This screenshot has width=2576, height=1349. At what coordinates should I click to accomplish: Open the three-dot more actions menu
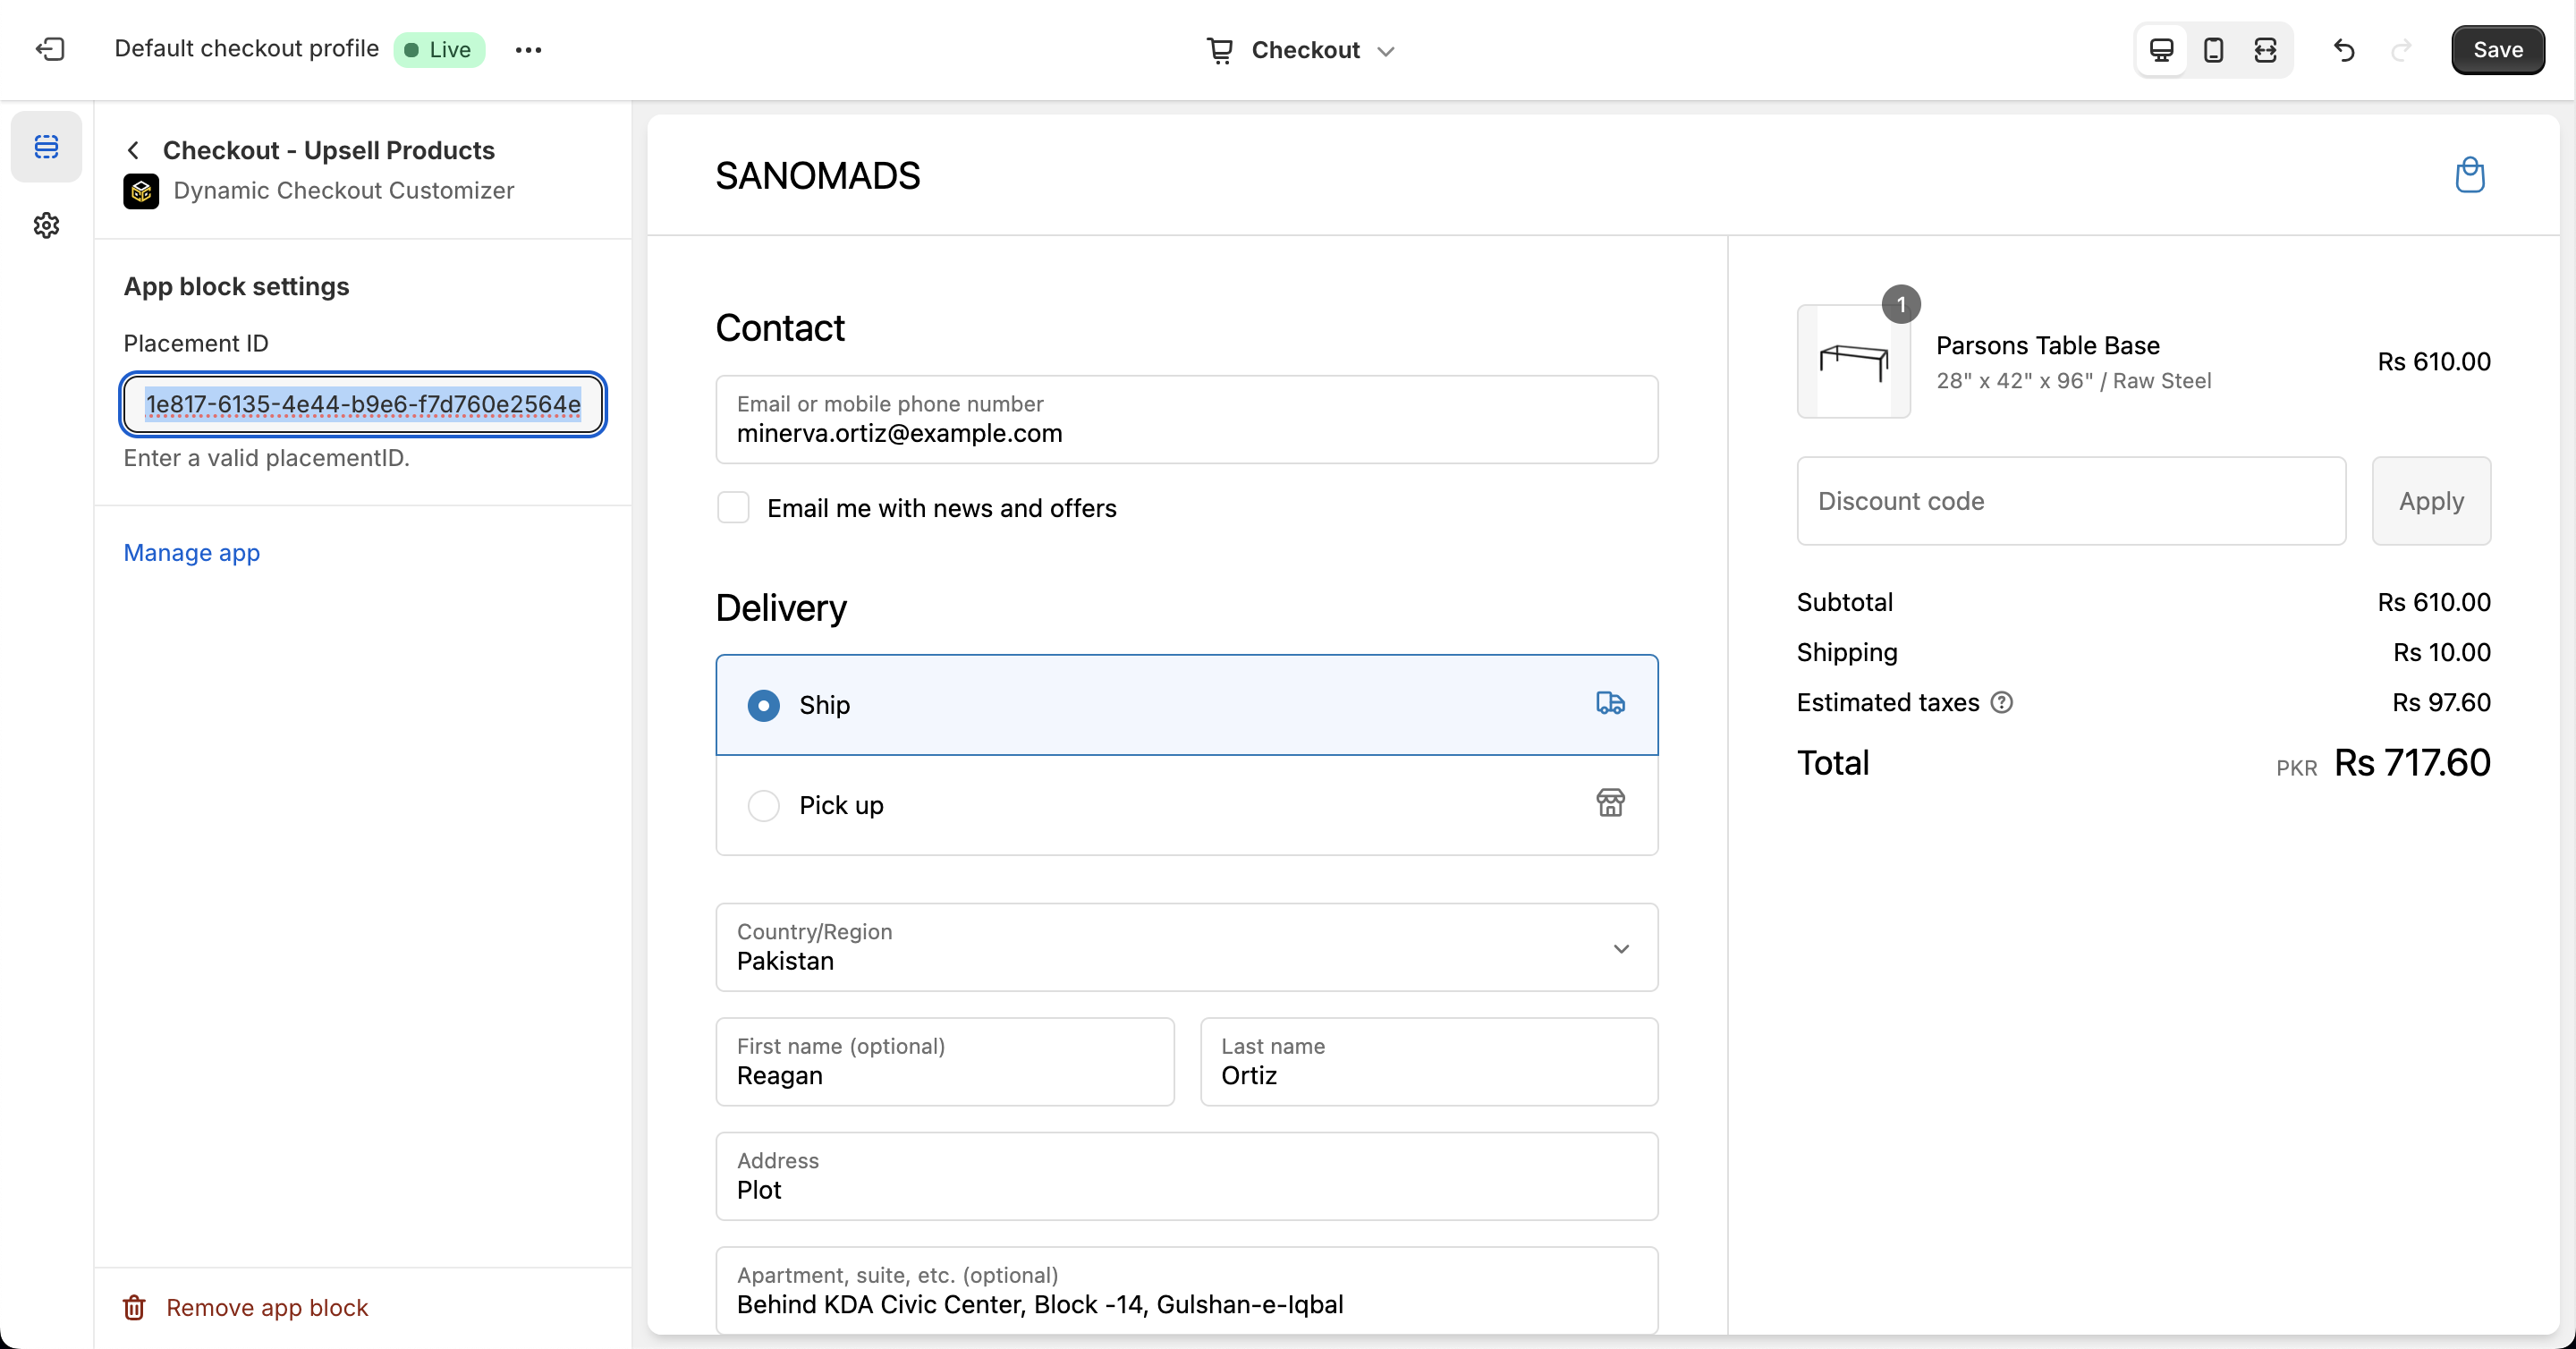coord(528,49)
